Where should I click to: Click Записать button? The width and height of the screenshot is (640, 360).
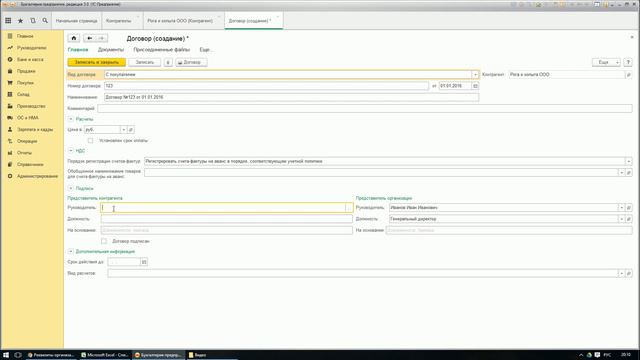pos(144,62)
